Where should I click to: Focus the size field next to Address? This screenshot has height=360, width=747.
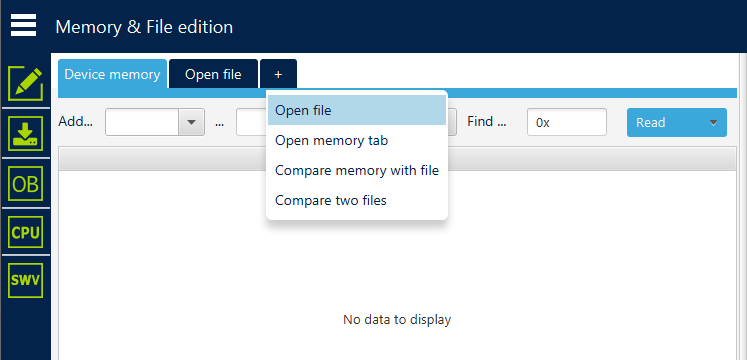click(x=251, y=122)
